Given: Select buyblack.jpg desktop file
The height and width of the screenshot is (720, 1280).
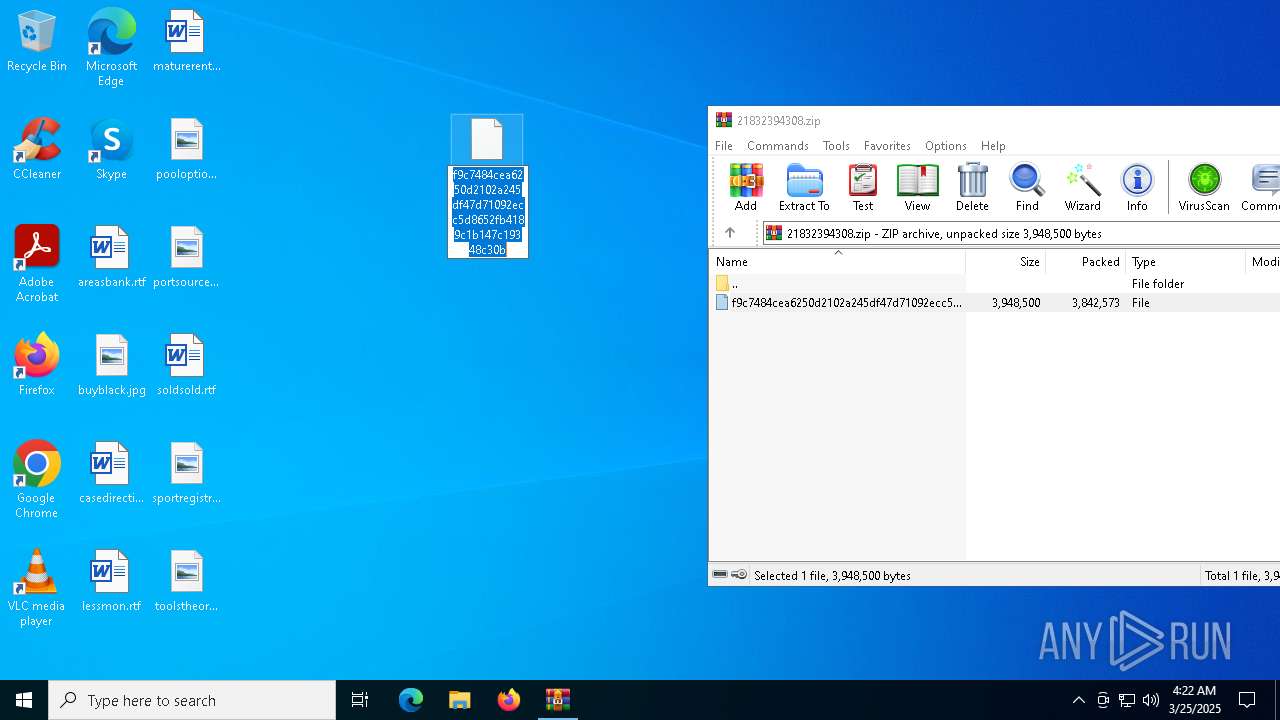Looking at the screenshot, I should [111, 366].
